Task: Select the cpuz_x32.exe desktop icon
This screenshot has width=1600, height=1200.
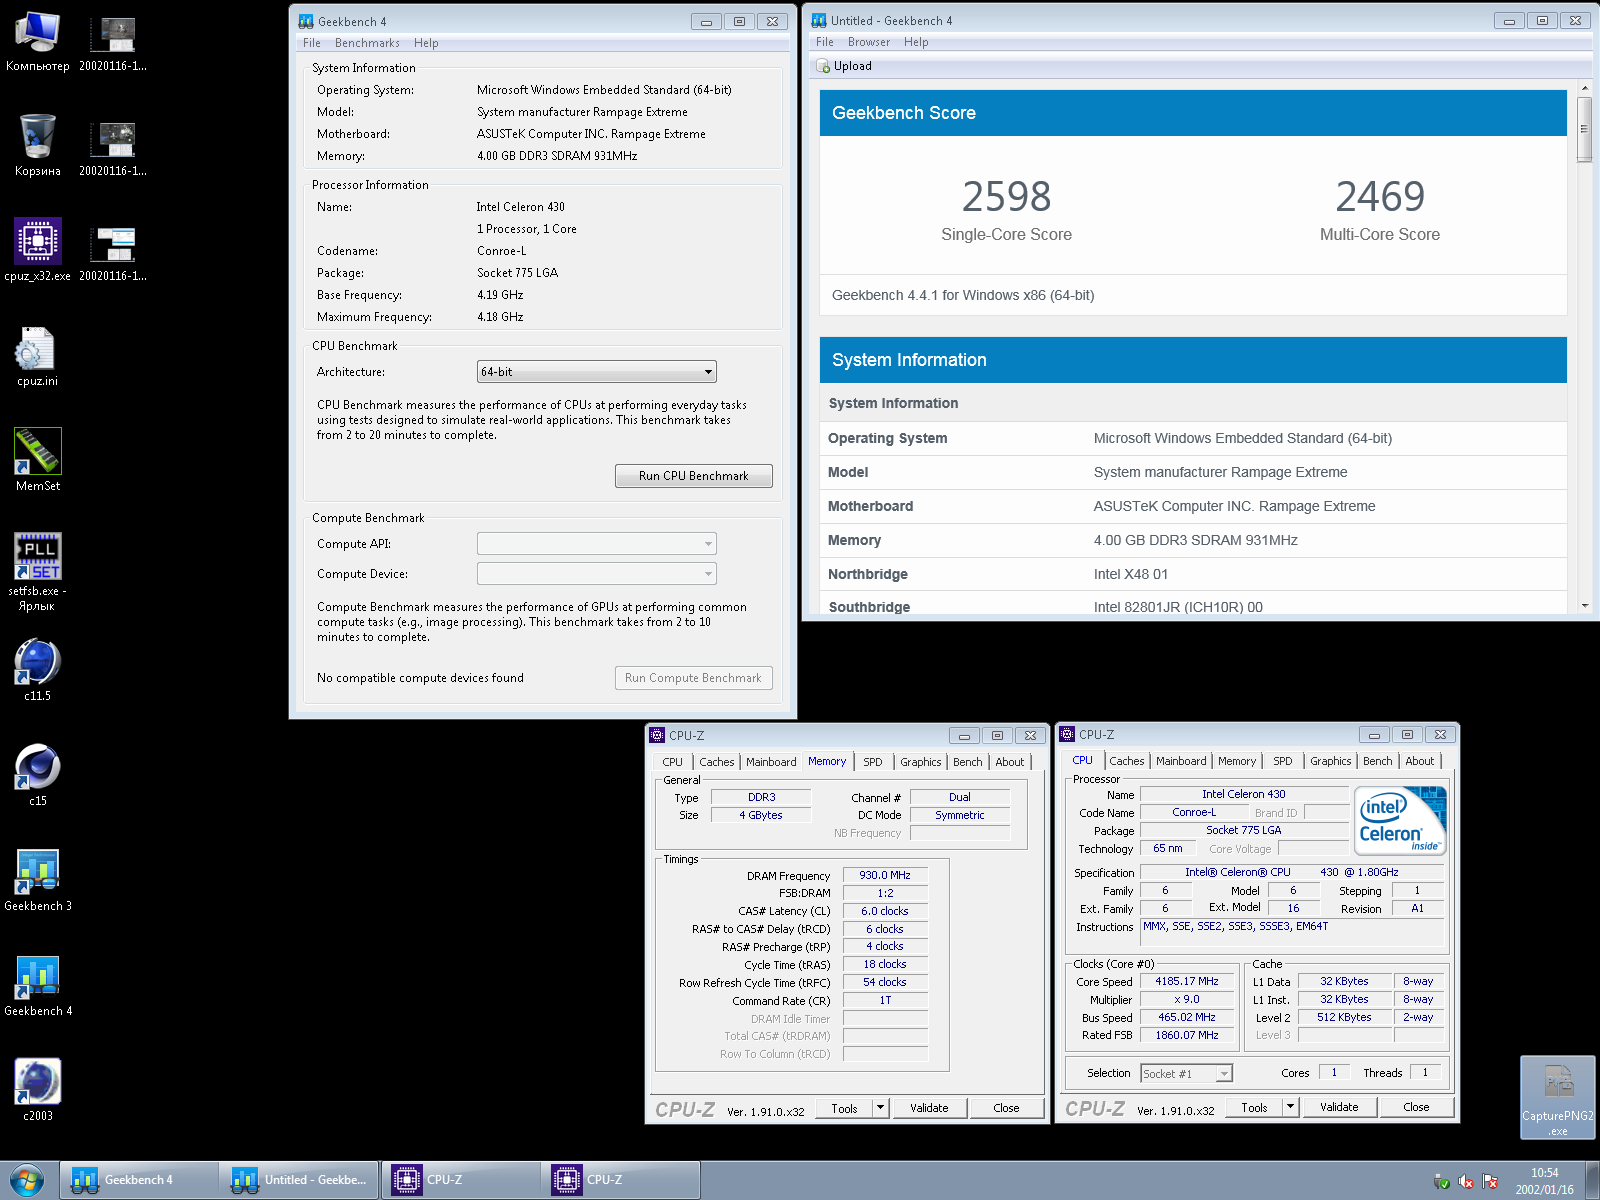Action: pos(37,250)
